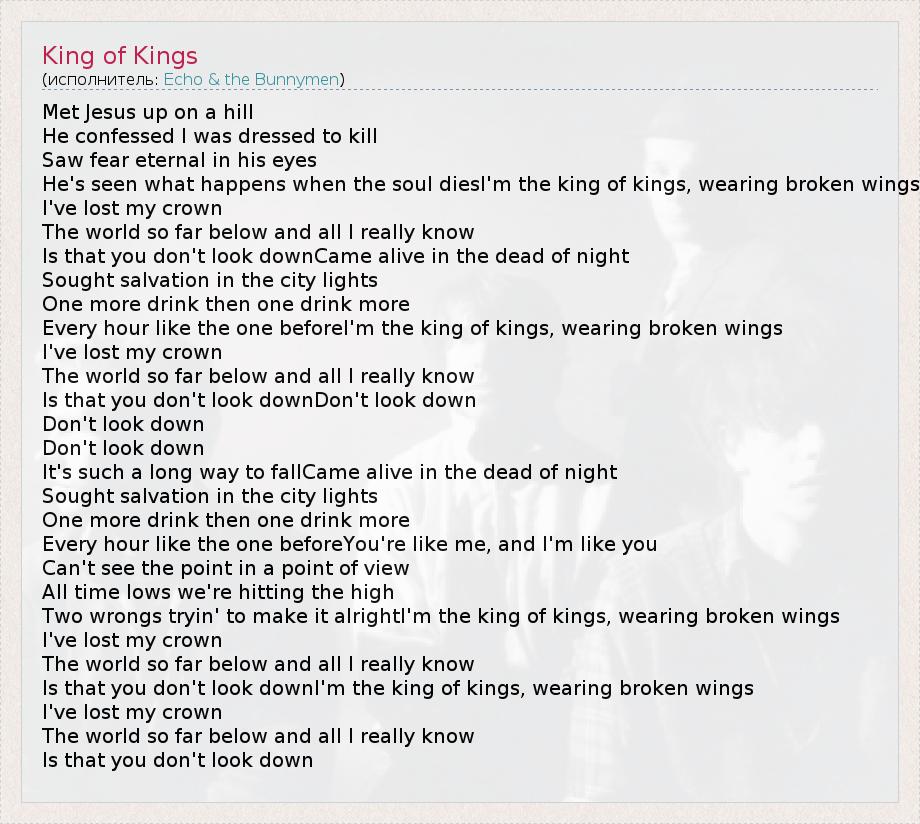Click the line 'Saw fear eternal in his eyes'

click(180, 160)
